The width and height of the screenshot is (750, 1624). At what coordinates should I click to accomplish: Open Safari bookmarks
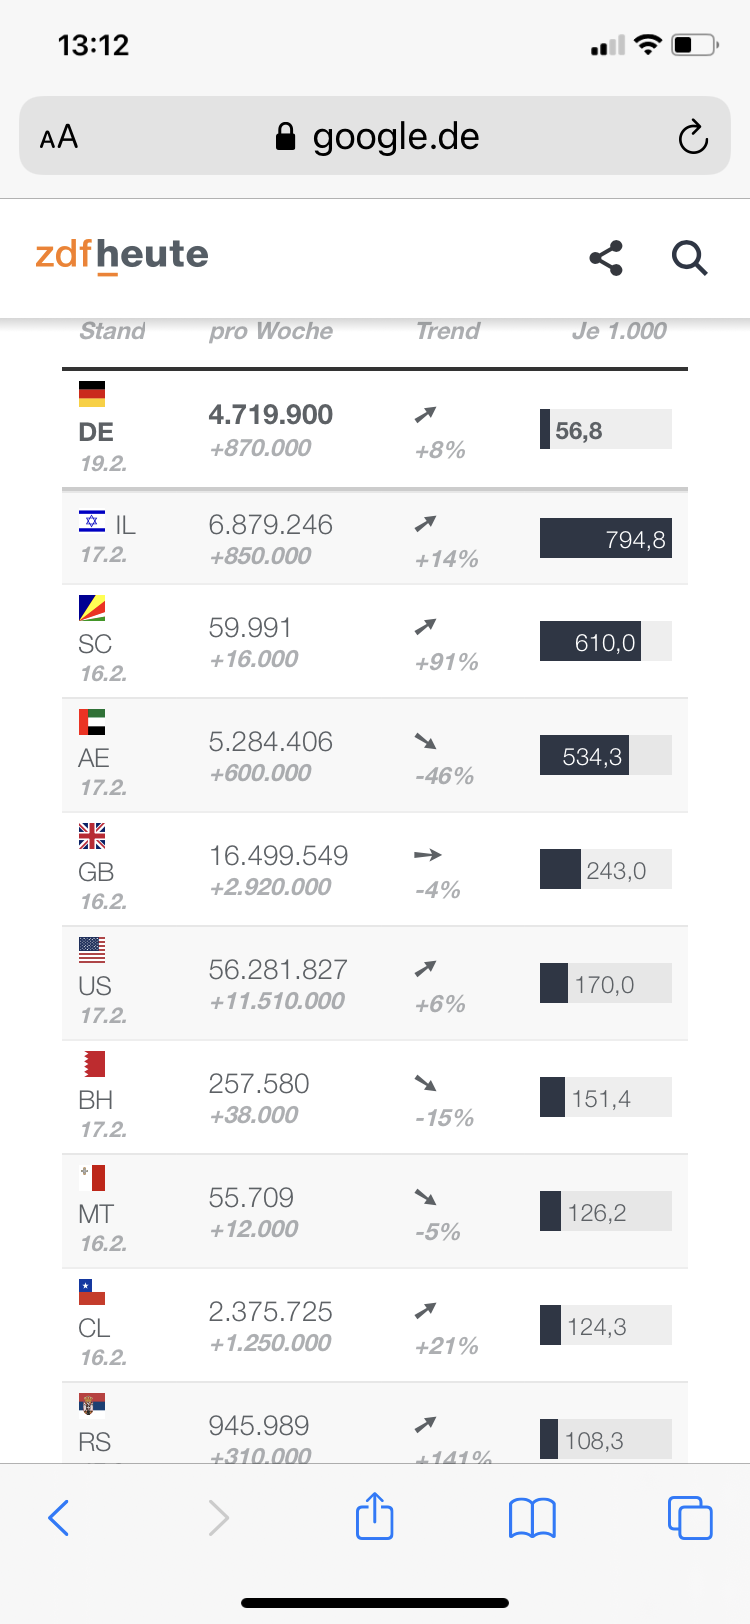[x=532, y=1517]
